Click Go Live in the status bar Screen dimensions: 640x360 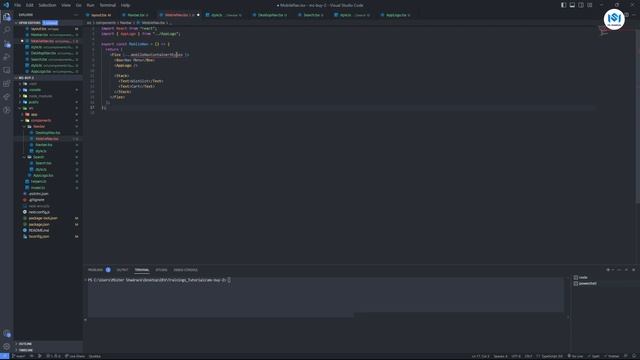point(575,356)
